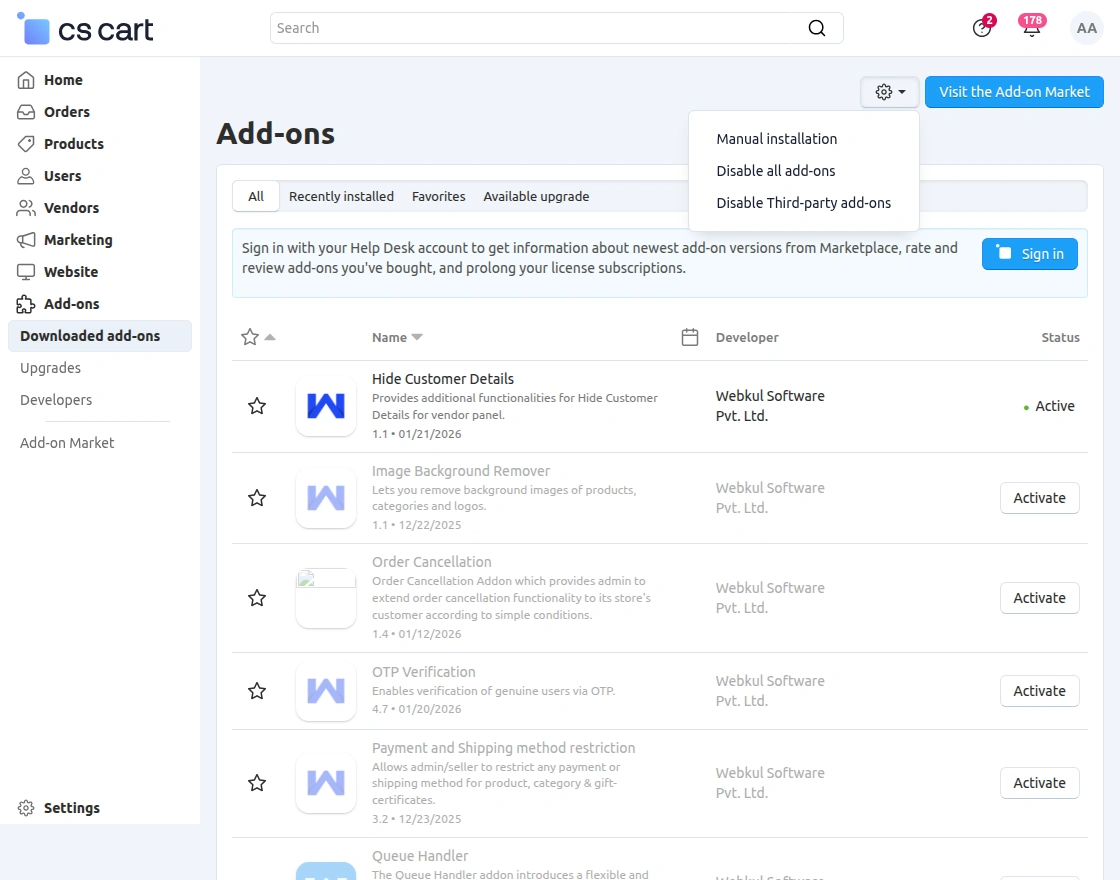
Task: Click the Marketing megaphone icon
Action: point(26,240)
